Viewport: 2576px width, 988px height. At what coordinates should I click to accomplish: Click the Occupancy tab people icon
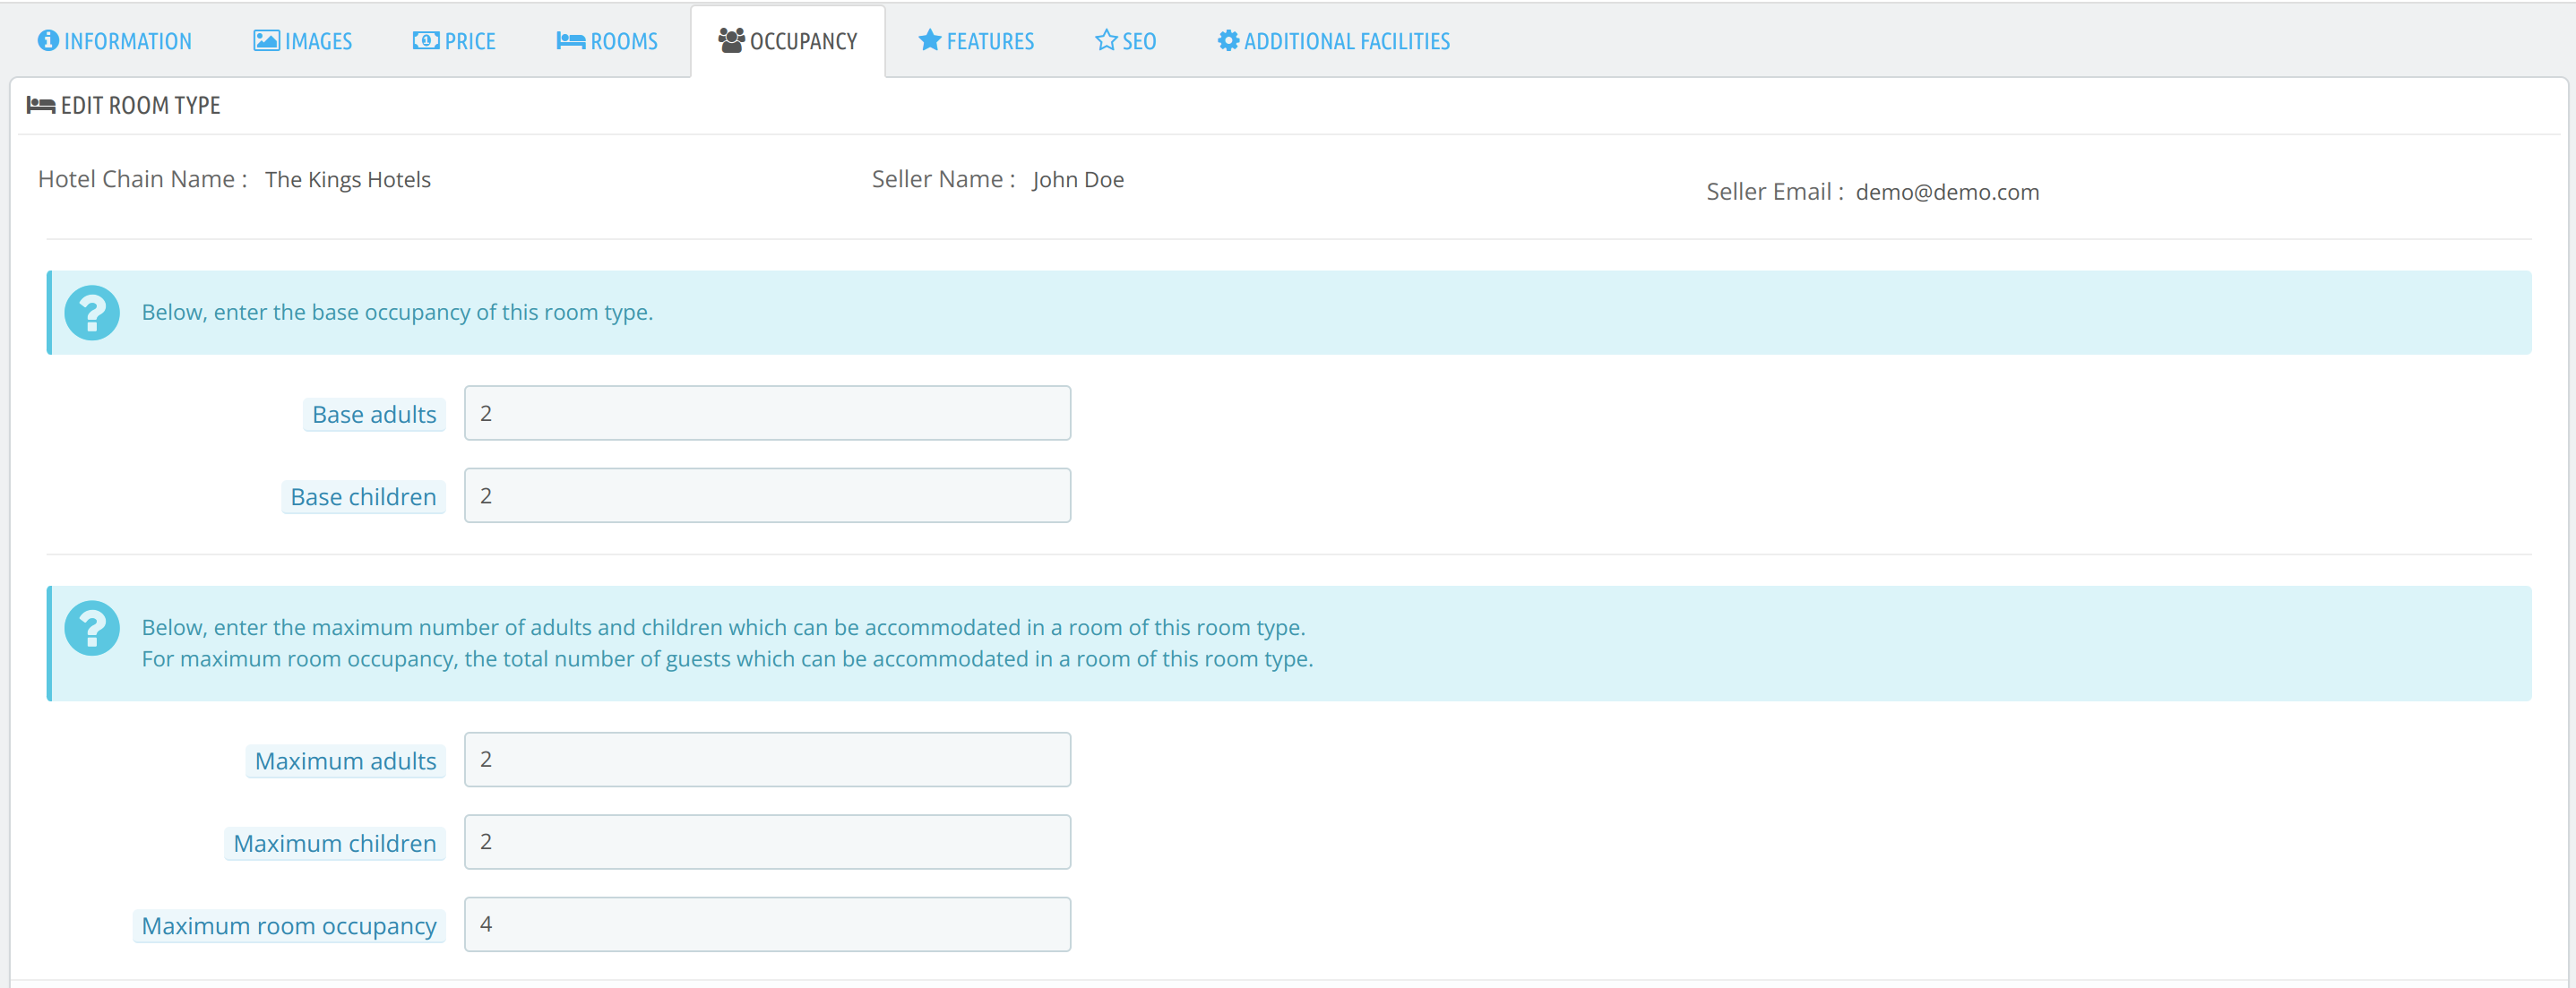(x=732, y=40)
